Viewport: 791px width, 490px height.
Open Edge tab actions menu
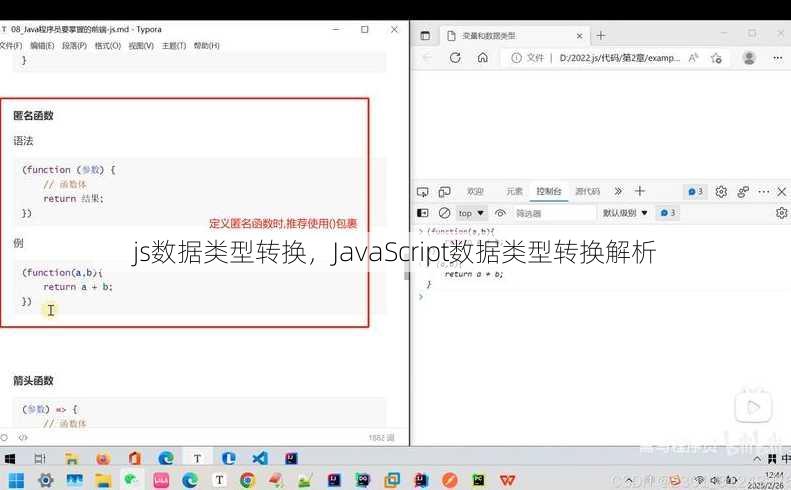point(425,35)
